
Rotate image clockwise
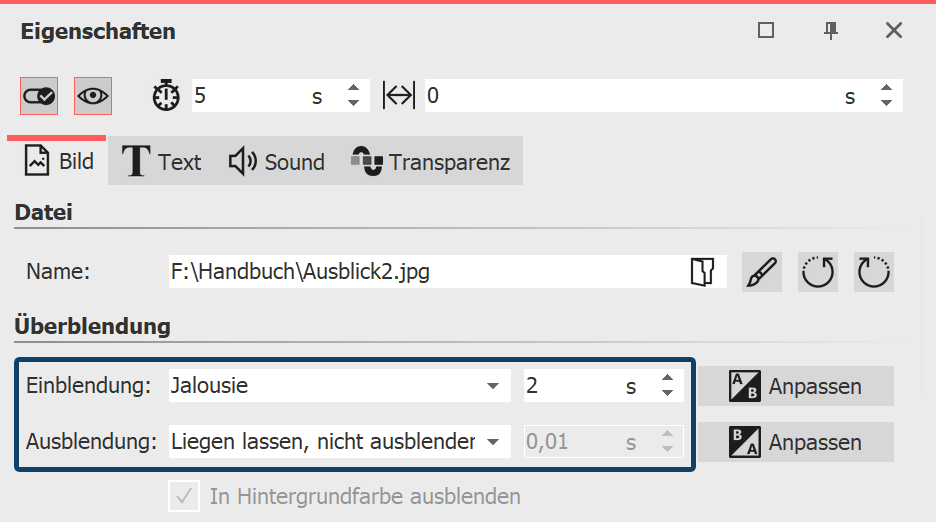[x=874, y=271]
